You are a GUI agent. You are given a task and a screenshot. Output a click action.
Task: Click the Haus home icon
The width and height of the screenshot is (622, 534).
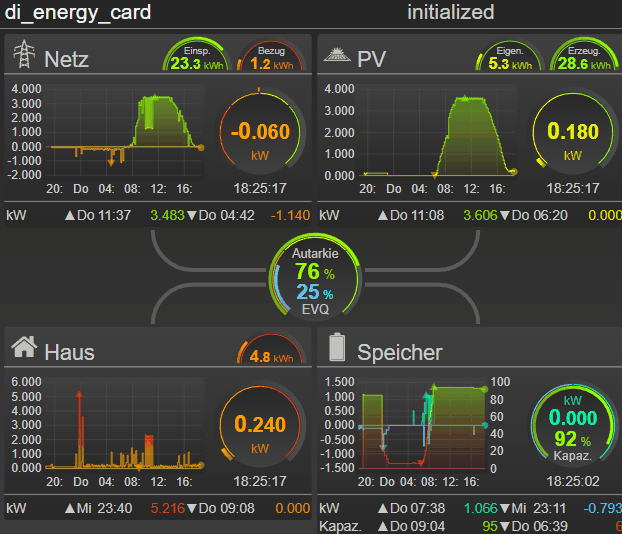tap(24, 348)
